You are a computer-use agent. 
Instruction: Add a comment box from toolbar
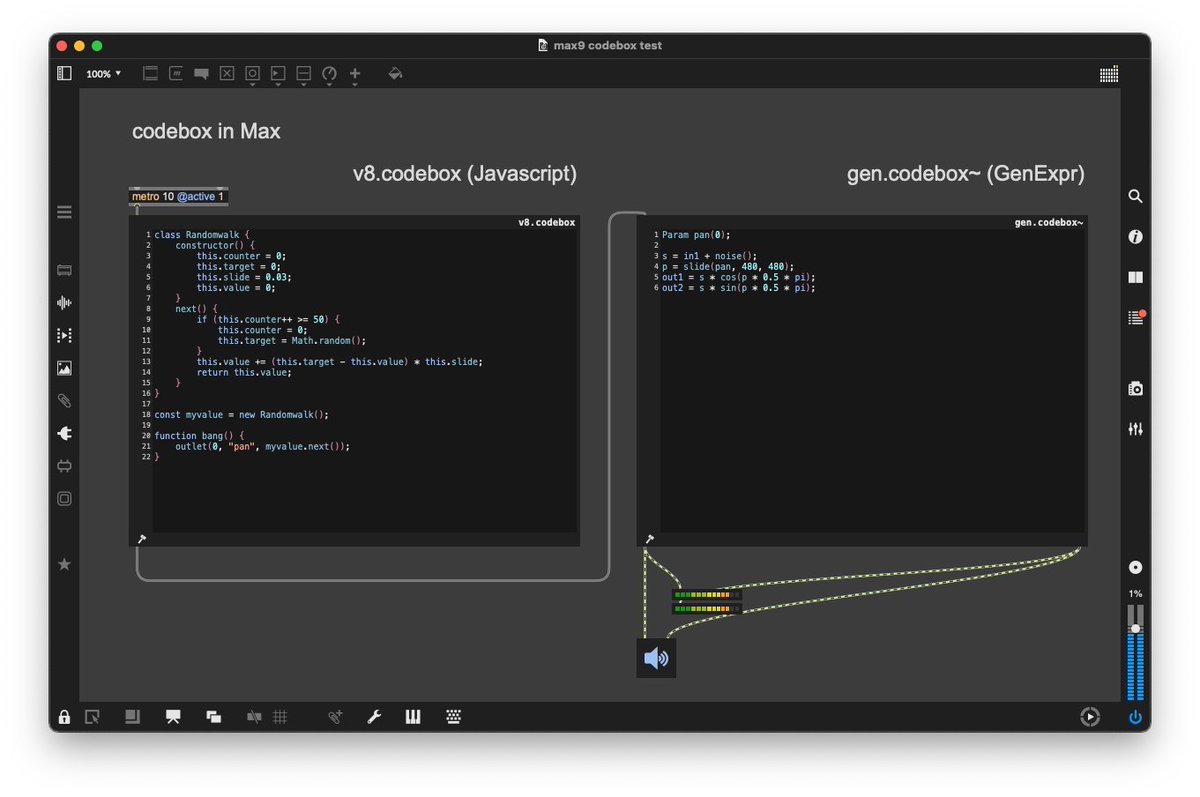coord(202,74)
